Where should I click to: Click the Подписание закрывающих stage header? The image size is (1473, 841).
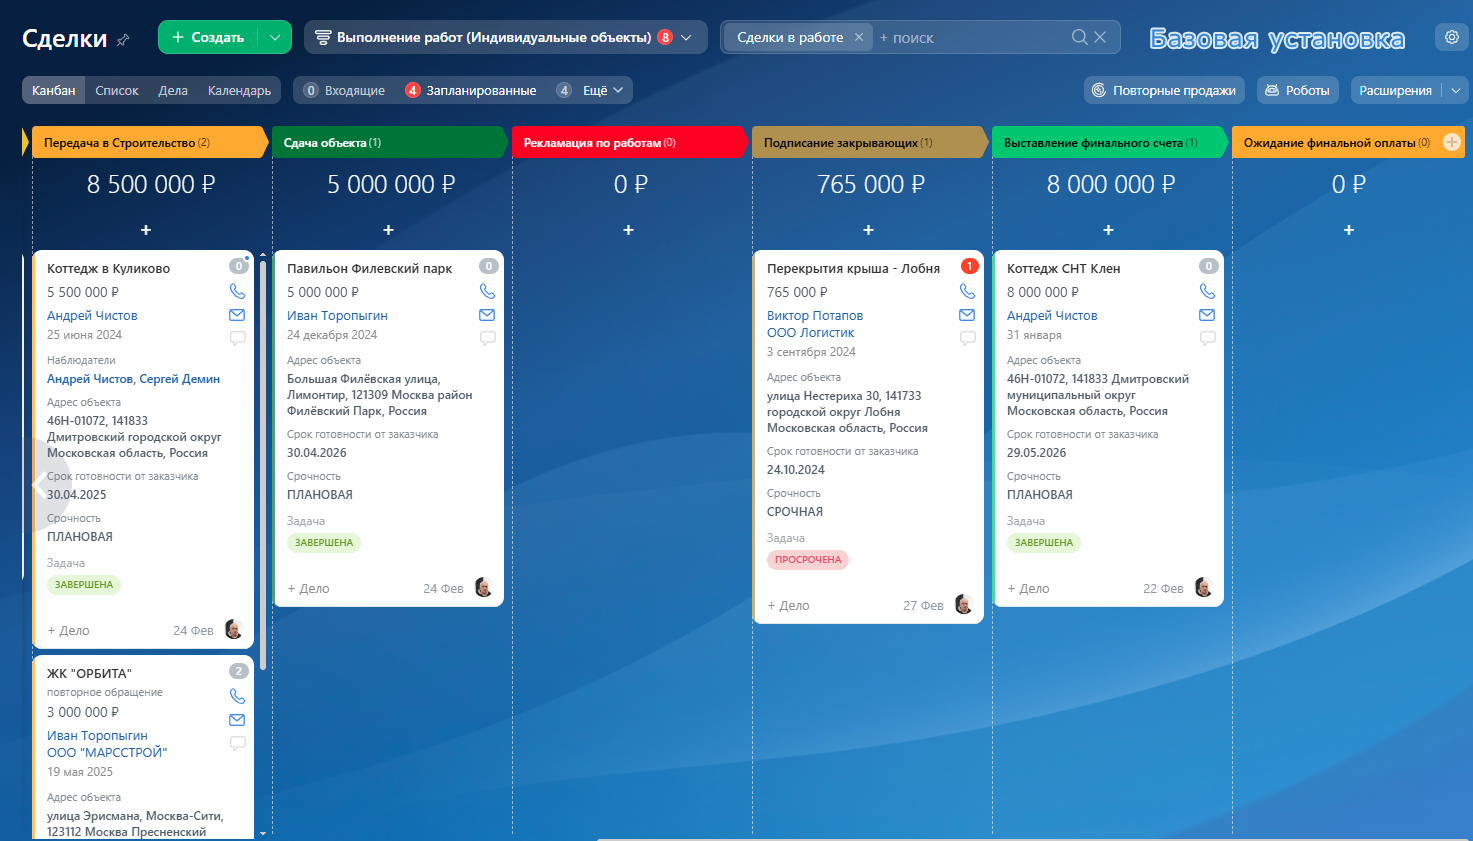tap(869, 142)
